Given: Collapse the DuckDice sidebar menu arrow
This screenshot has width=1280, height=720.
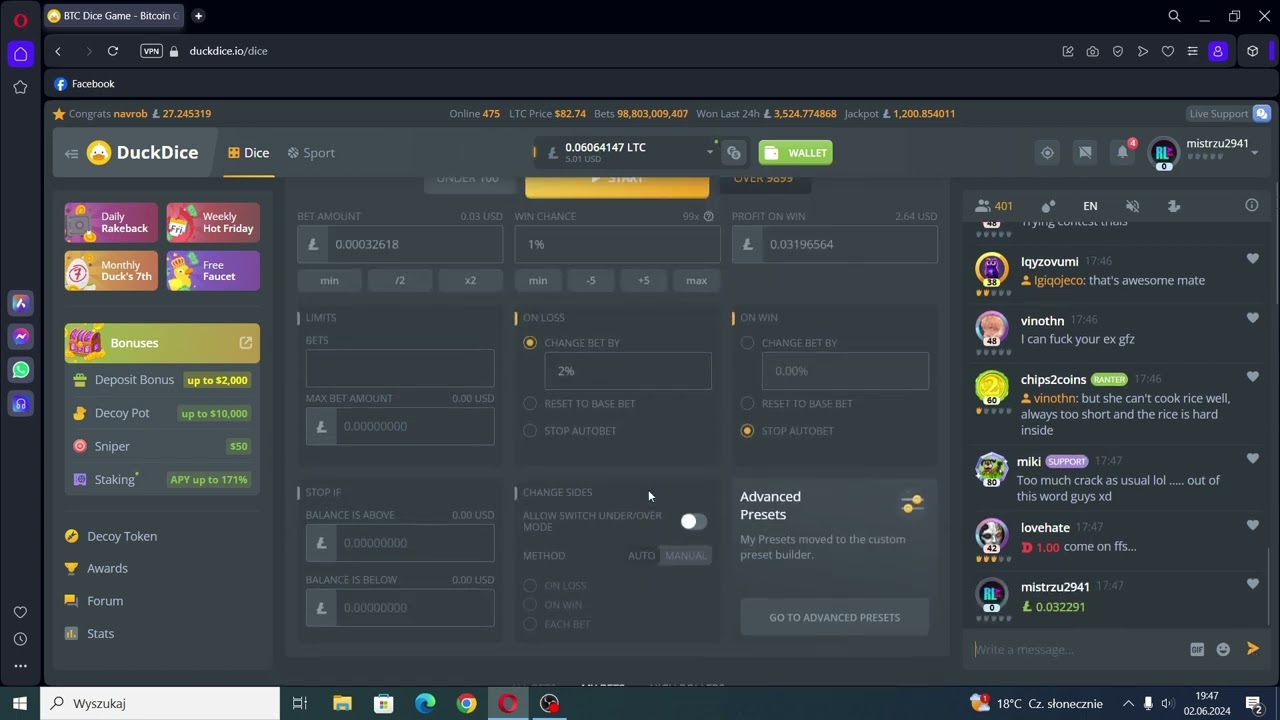Looking at the screenshot, I should (x=71, y=153).
